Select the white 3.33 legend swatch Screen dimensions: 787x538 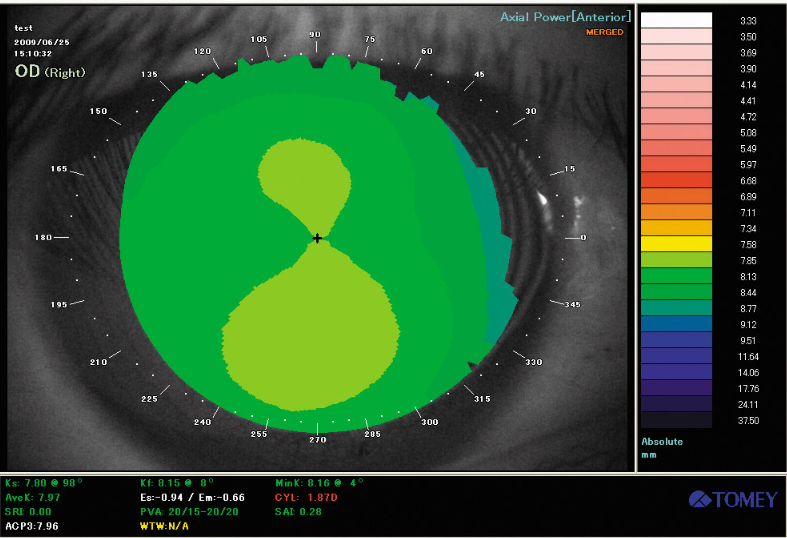point(675,20)
